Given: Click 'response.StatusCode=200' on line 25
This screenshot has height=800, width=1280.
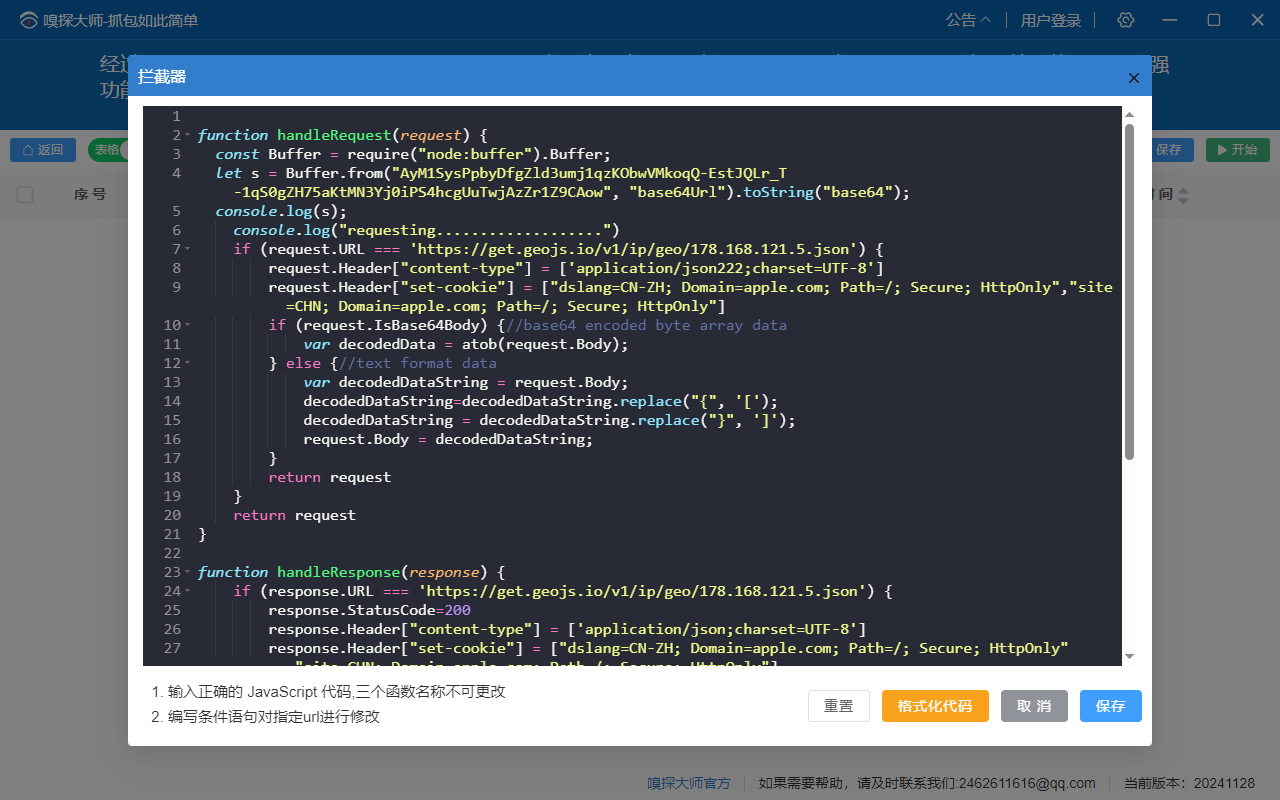Looking at the screenshot, I should [x=369, y=610].
